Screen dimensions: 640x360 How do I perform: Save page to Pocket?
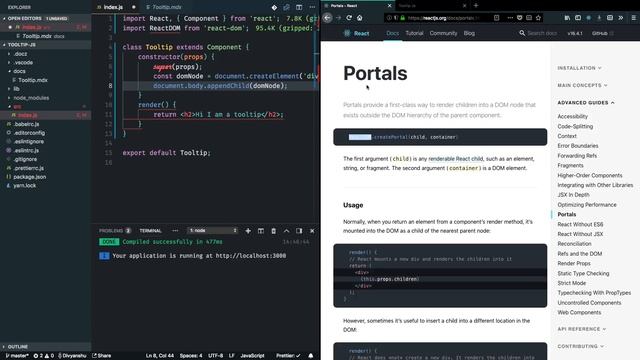[520, 18]
